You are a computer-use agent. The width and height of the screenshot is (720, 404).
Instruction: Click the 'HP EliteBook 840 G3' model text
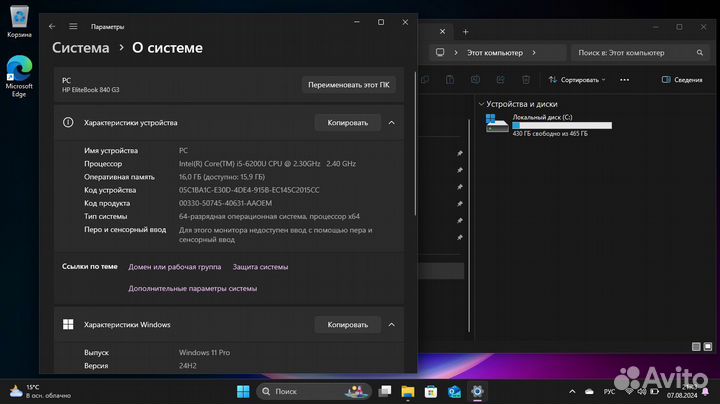point(90,90)
